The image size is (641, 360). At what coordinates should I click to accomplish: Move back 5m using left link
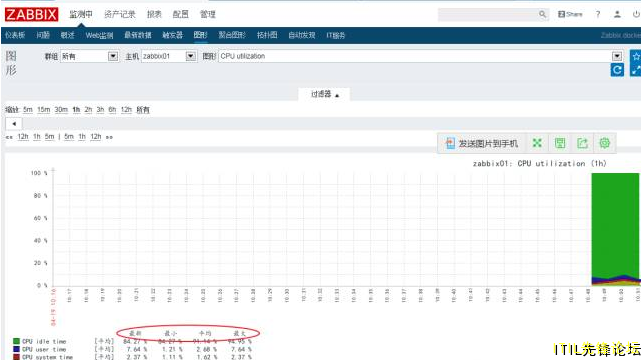click(49, 137)
